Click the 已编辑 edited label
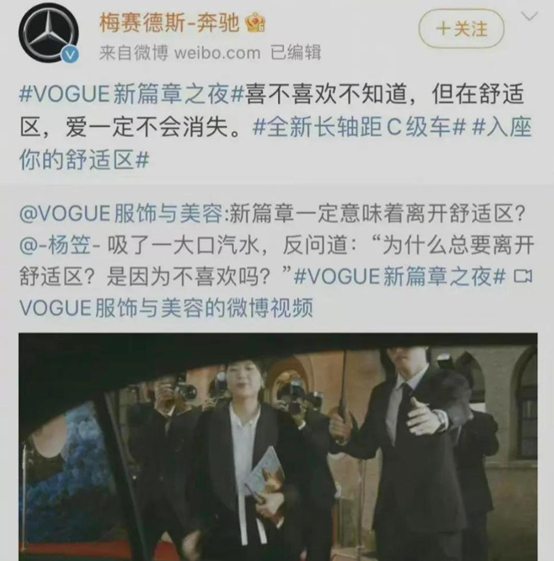Viewport: 554px width, 561px height. coord(296,53)
